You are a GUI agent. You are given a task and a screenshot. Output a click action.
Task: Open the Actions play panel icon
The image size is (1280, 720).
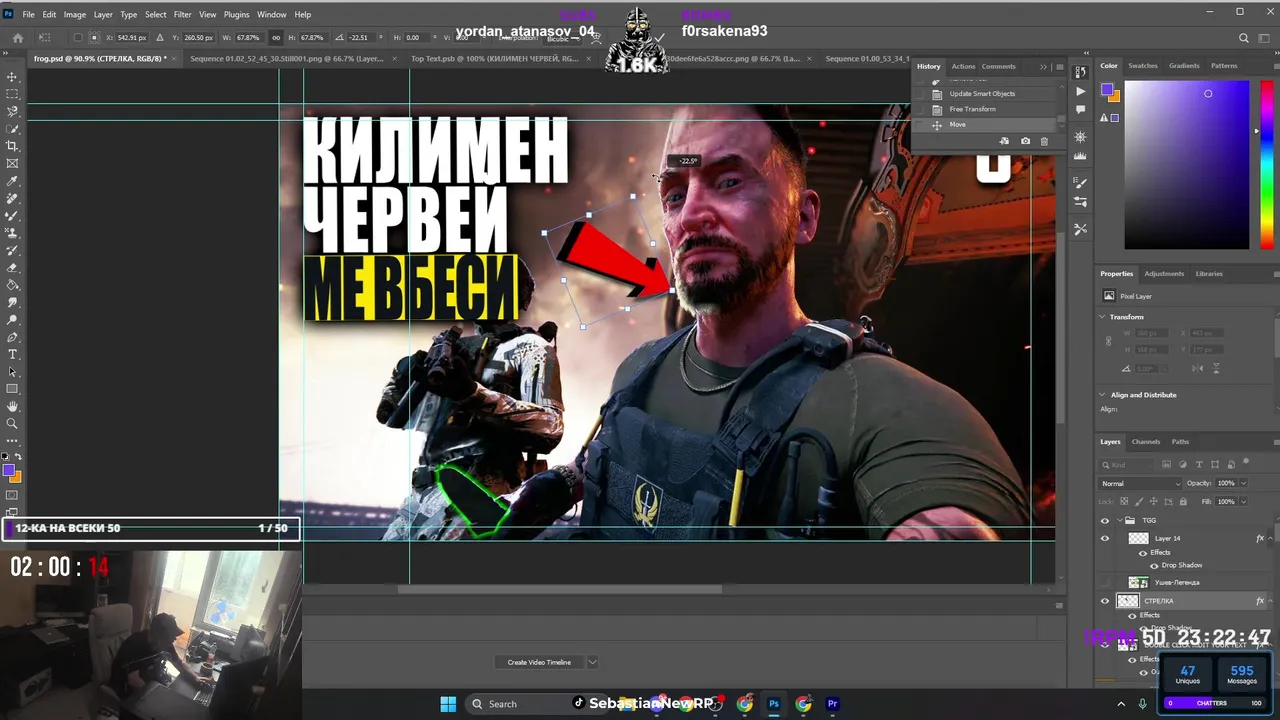pos(1080,91)
